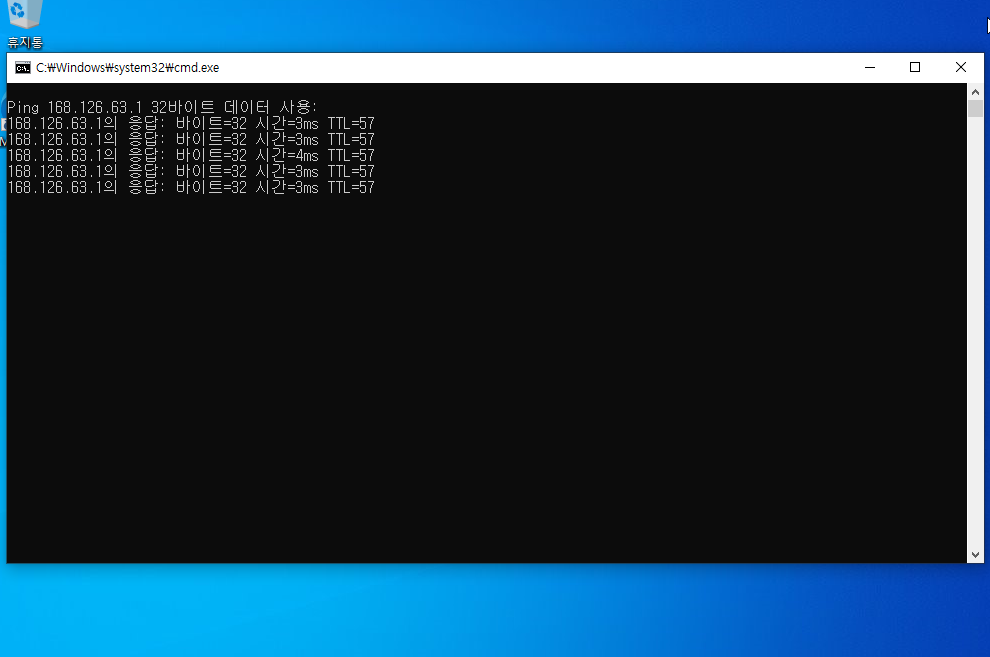Click the ping reply line showing 시간=4ms
This screenshot has height=657, width=990.
click(191, 155)
